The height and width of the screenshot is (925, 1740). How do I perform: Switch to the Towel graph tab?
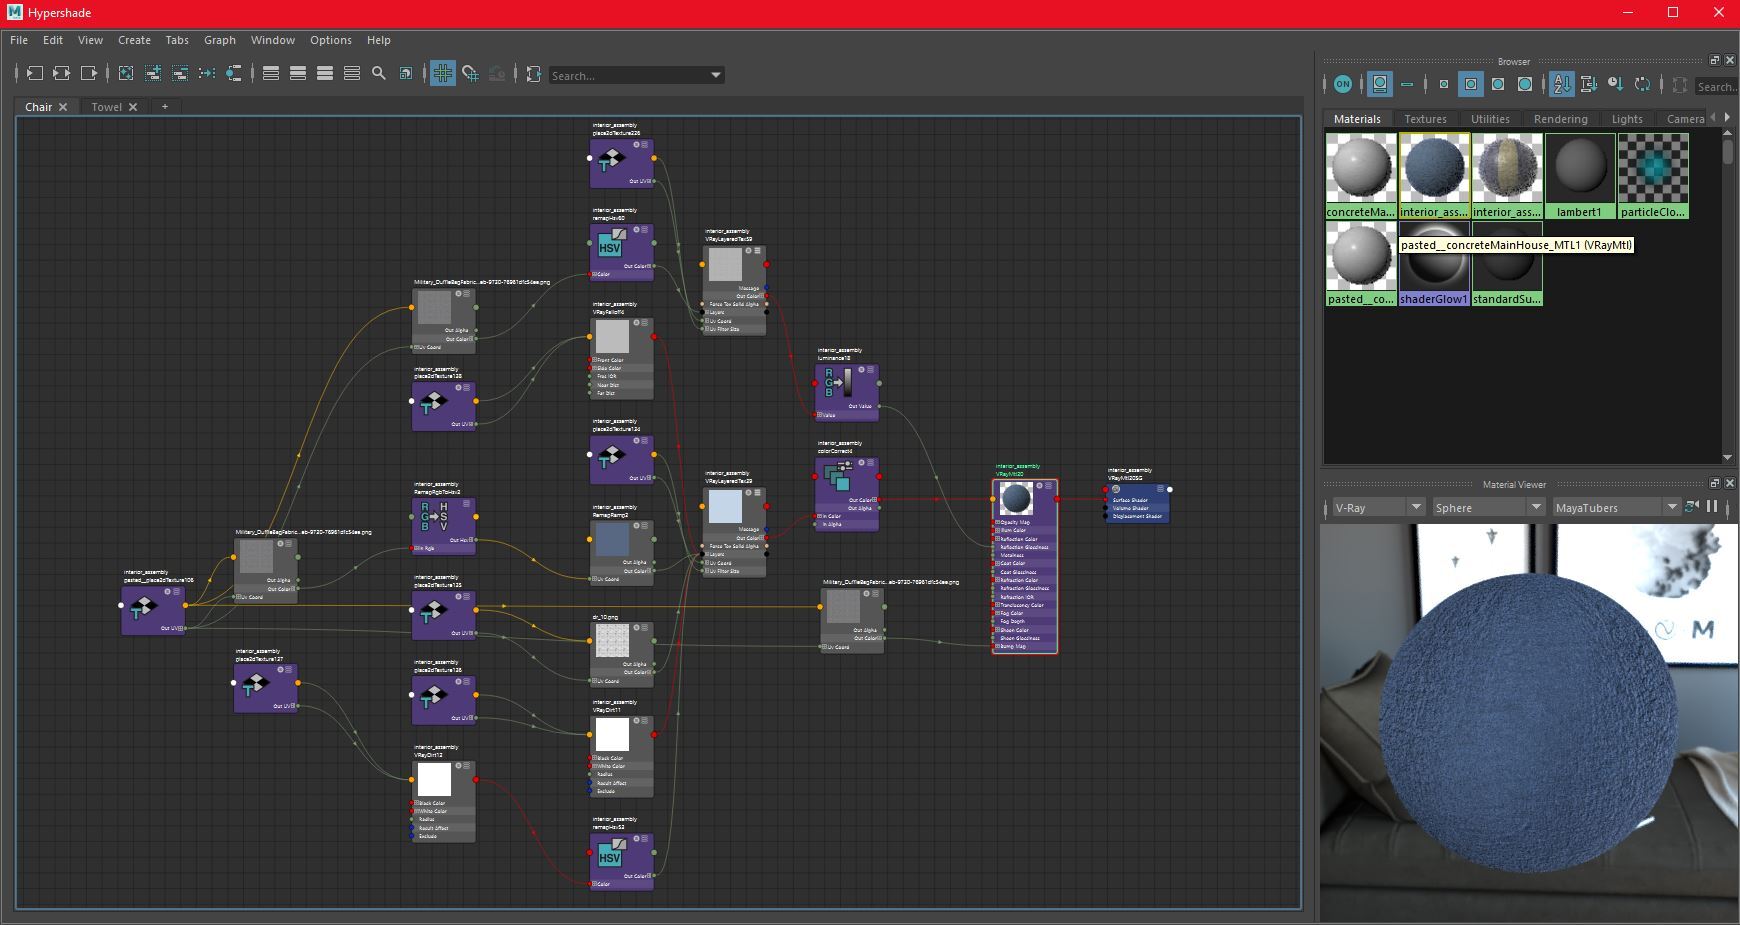106,107
